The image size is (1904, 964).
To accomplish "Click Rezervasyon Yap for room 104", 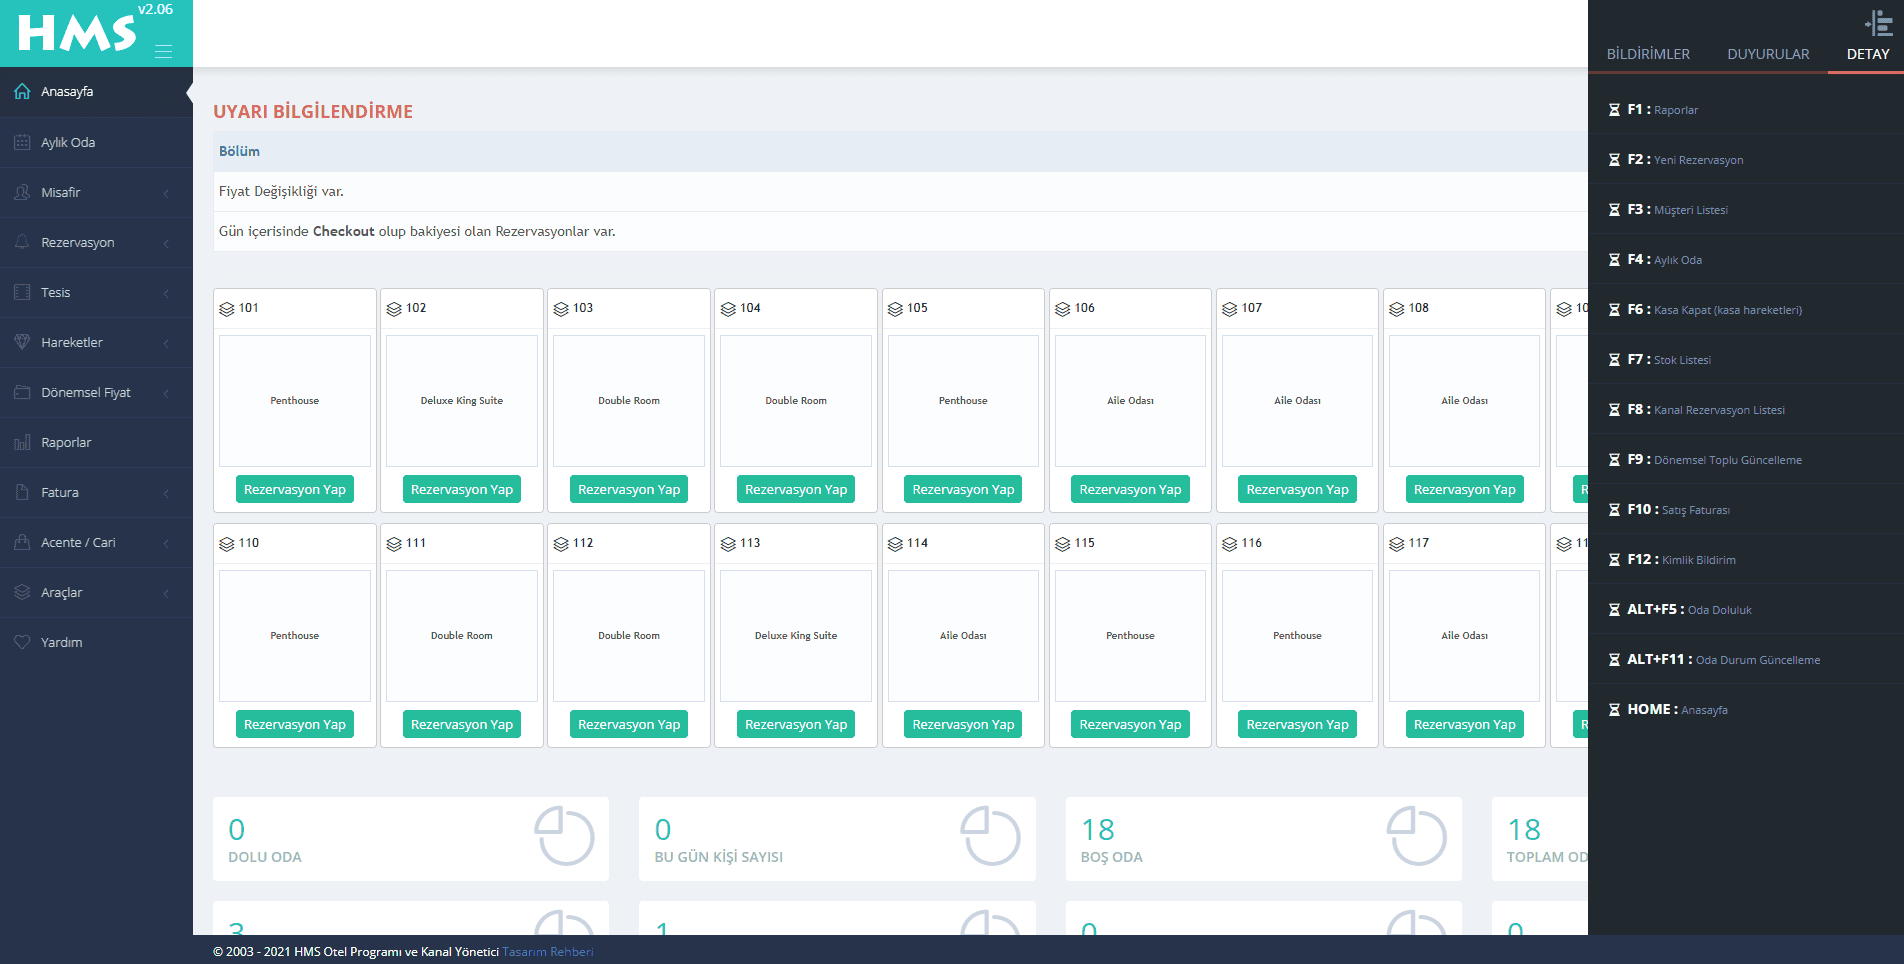I will click(x=796, y=489).
